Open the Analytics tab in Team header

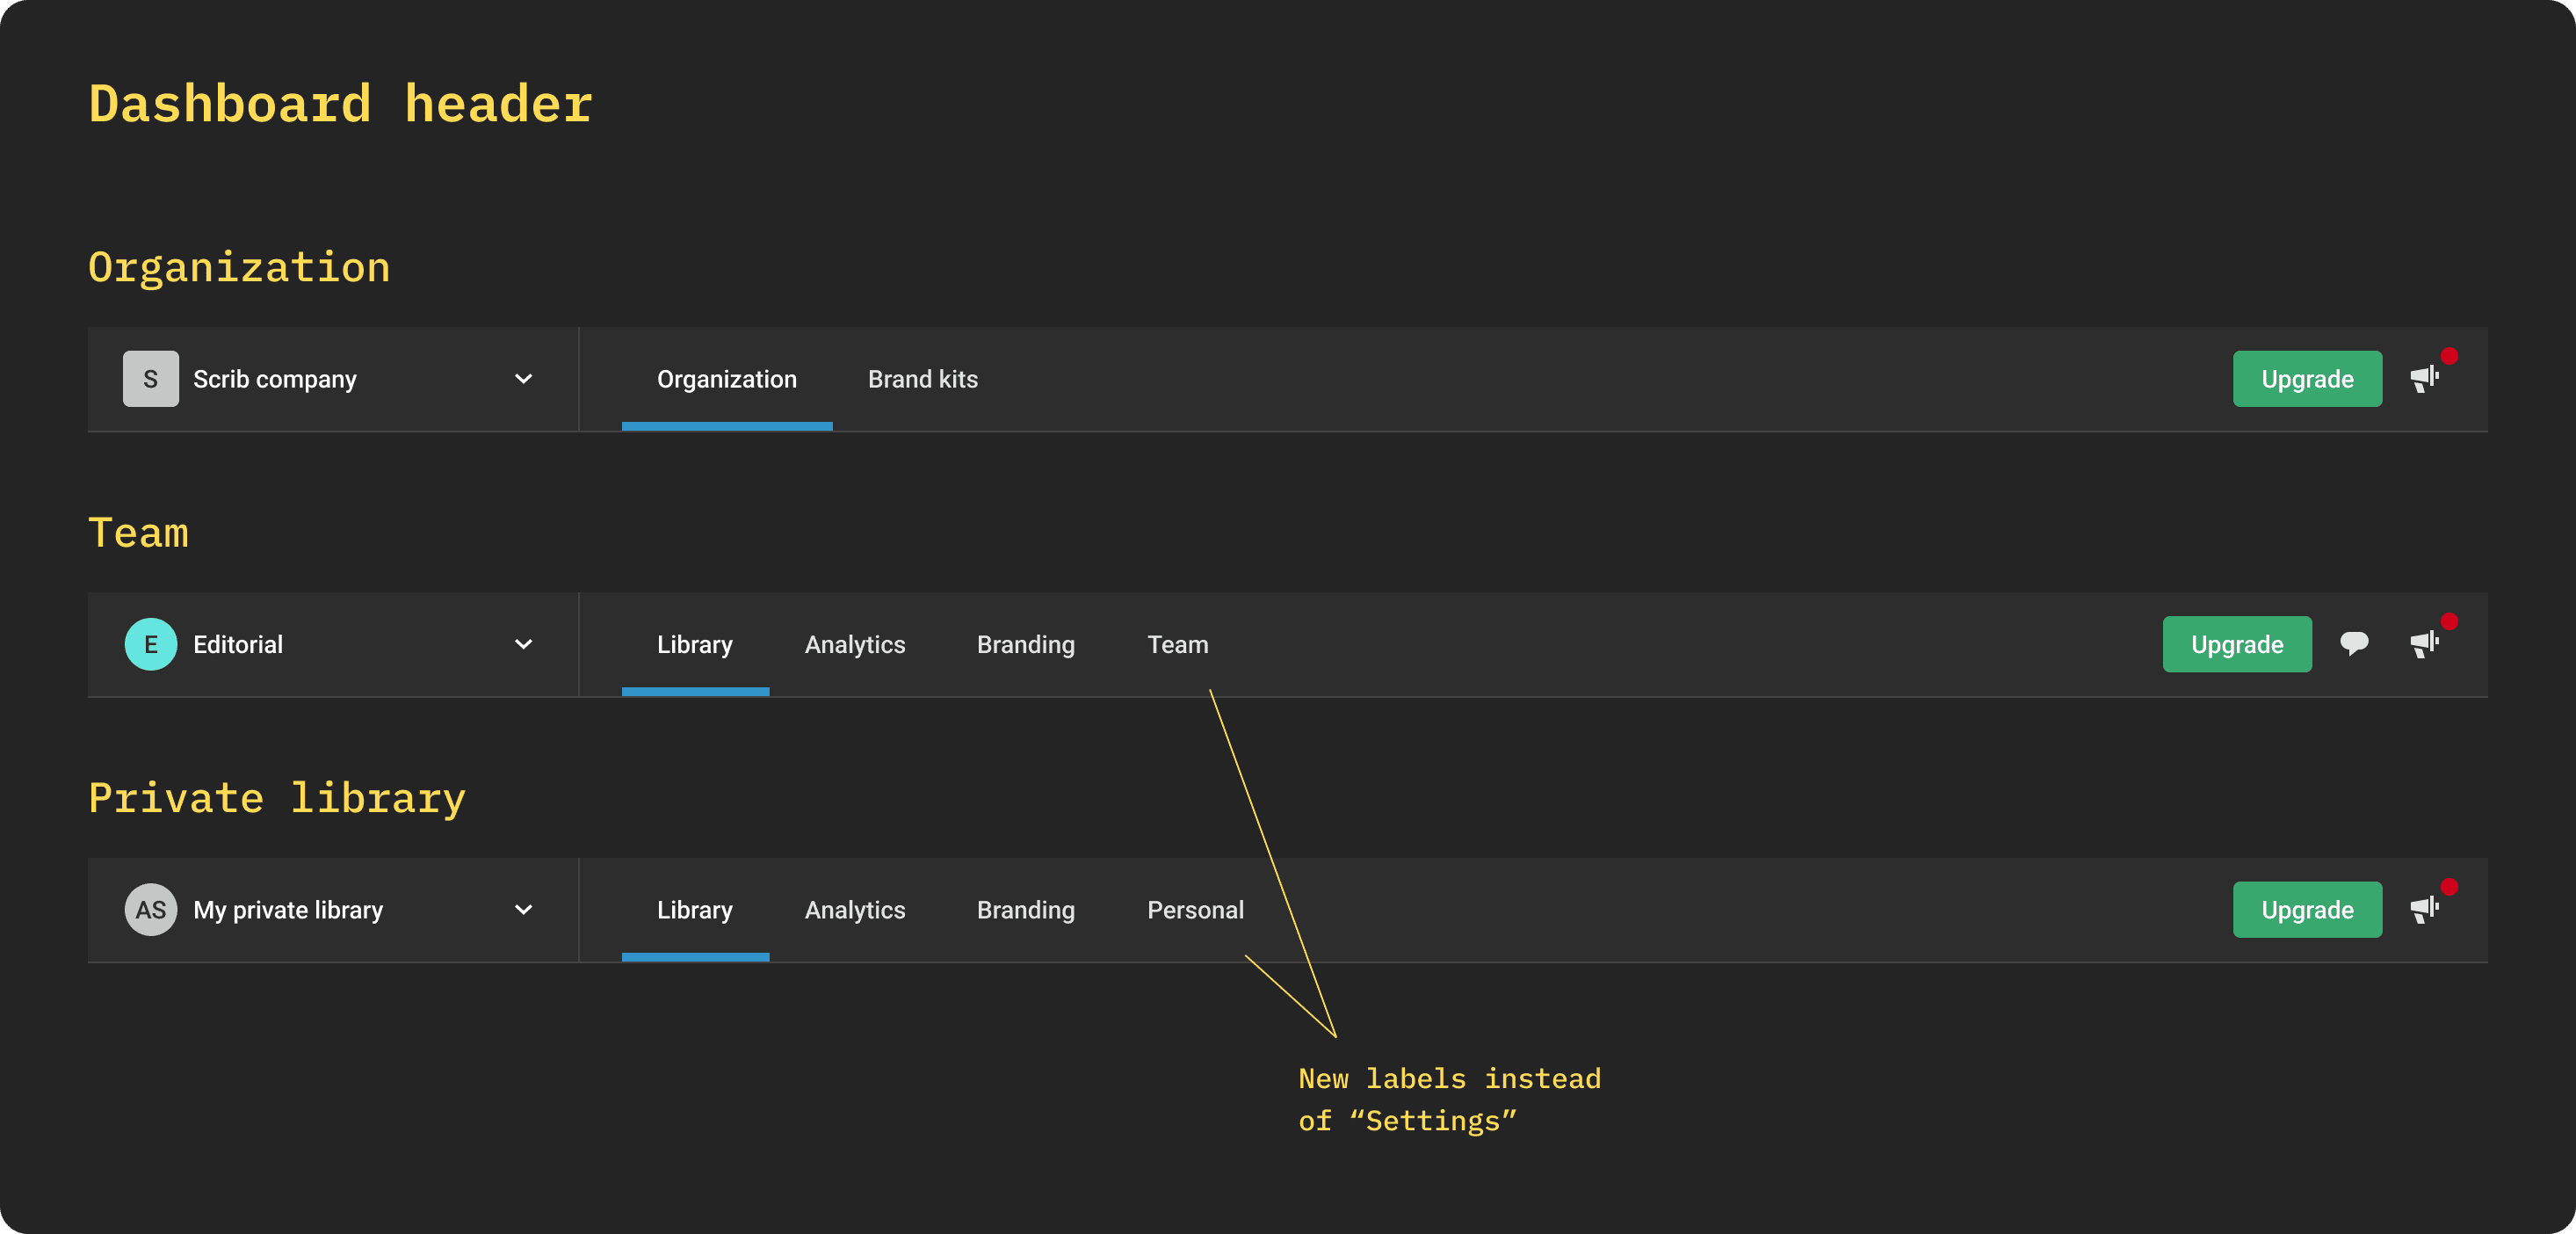click(855, 644)
